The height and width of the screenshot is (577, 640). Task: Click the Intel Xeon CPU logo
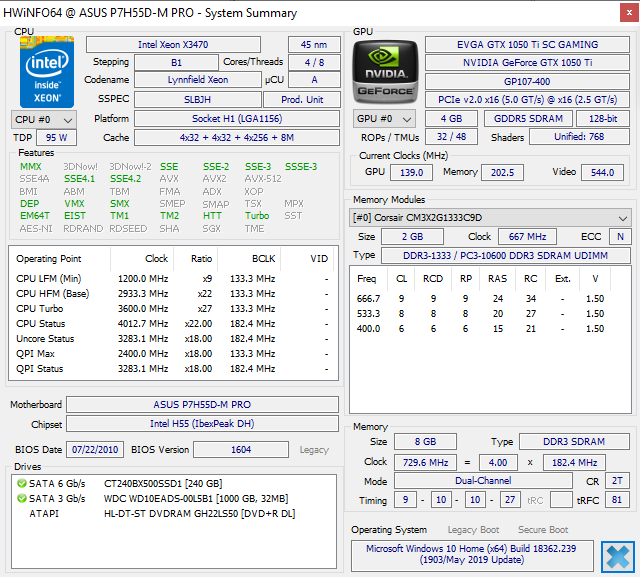pyautogui.click(x=47, y=72)
